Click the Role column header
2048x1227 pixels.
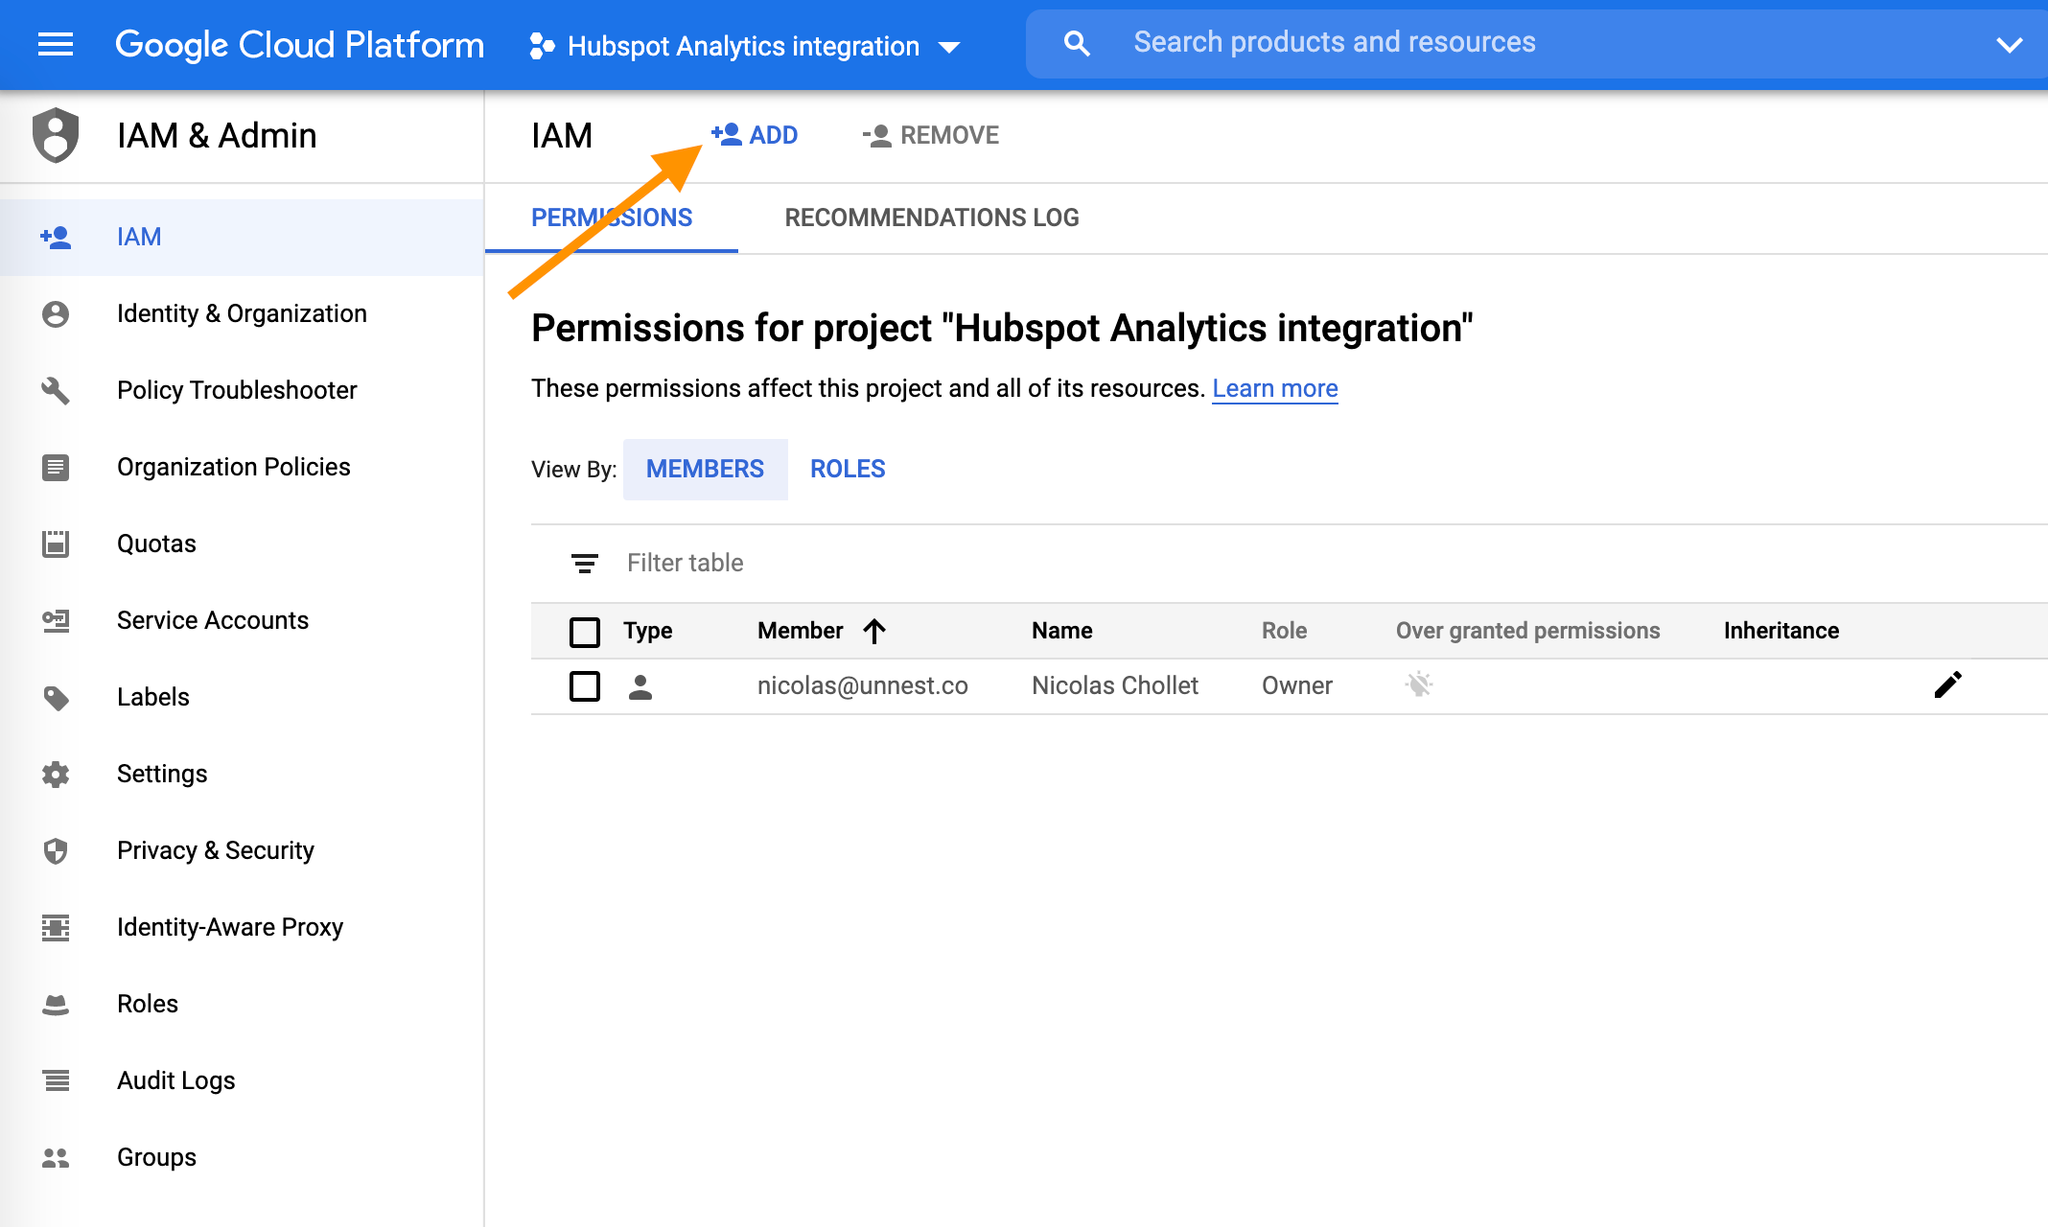(1284, 631)
